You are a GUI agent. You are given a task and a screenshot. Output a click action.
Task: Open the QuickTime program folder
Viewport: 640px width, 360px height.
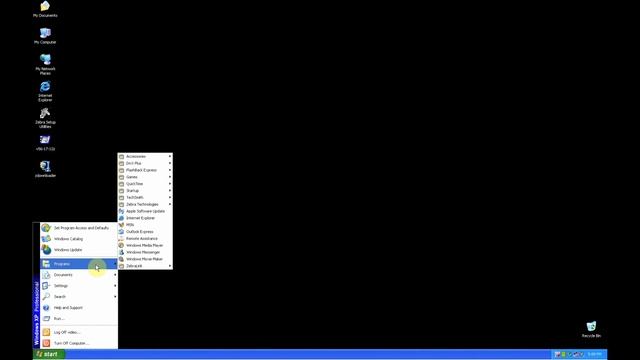pos(145,184)
